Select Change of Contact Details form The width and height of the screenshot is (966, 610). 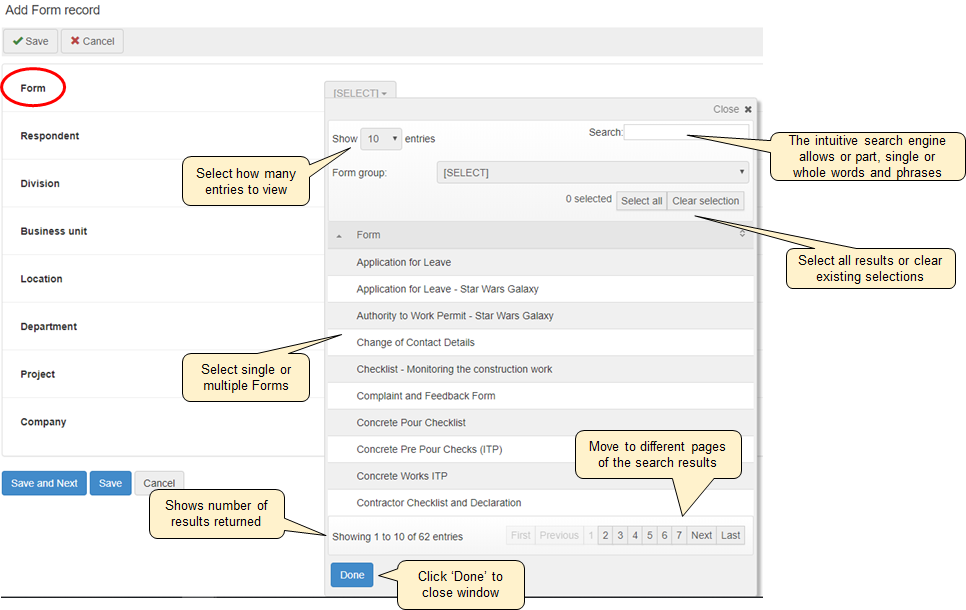click(x=415, y=343)
